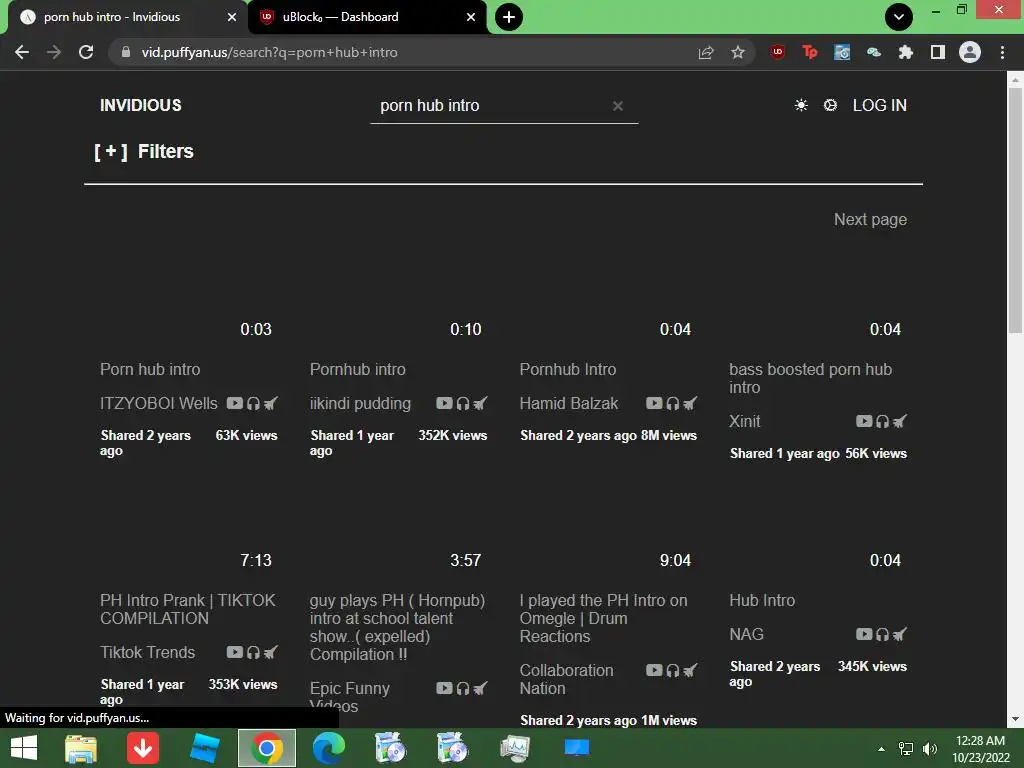Toggle Chrome side panel icon
This screenshot has height=768, width=1024.
[938, 52]
